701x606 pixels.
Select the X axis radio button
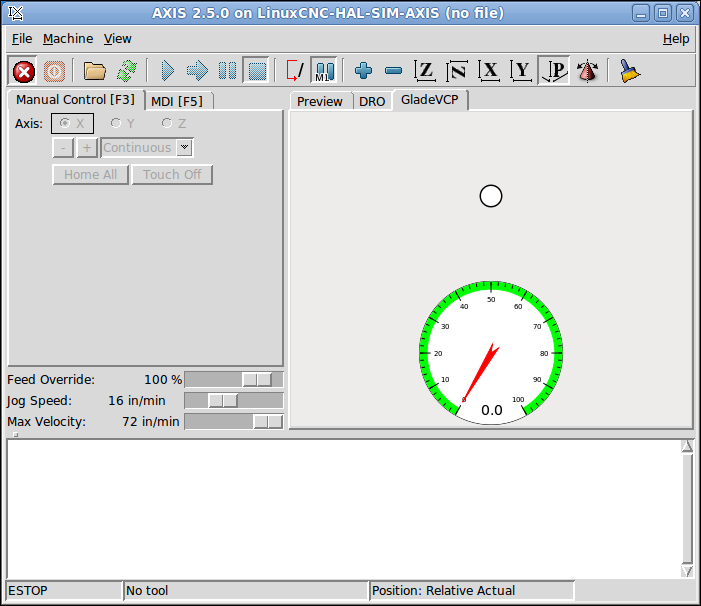pos(72,123)
